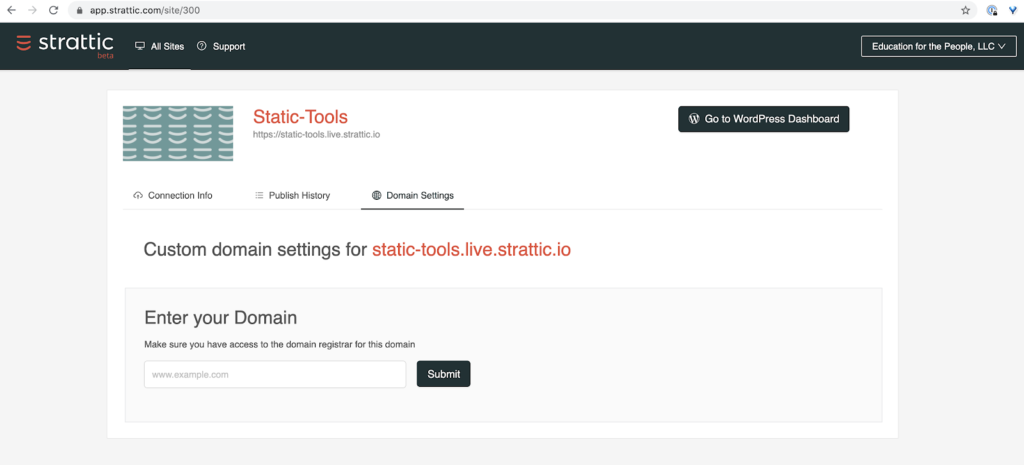Screen dimensions: 1024x465
Task: Reload the current page
Action: [x=54, y=10]
